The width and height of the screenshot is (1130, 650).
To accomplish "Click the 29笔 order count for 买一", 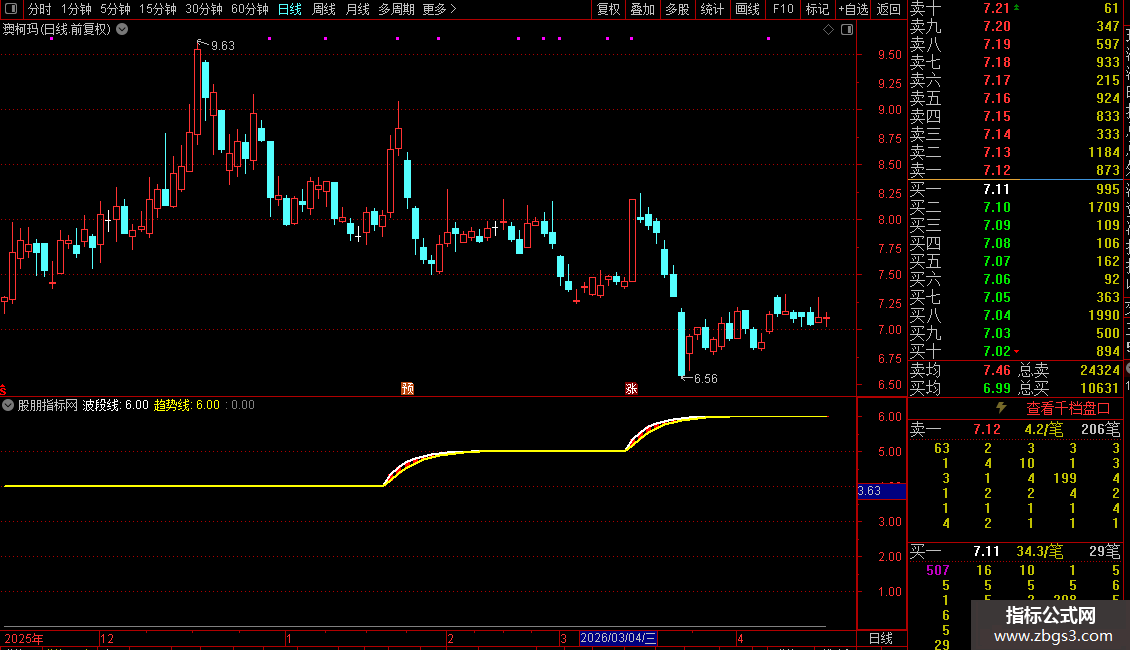I will tap(1105, 551).
